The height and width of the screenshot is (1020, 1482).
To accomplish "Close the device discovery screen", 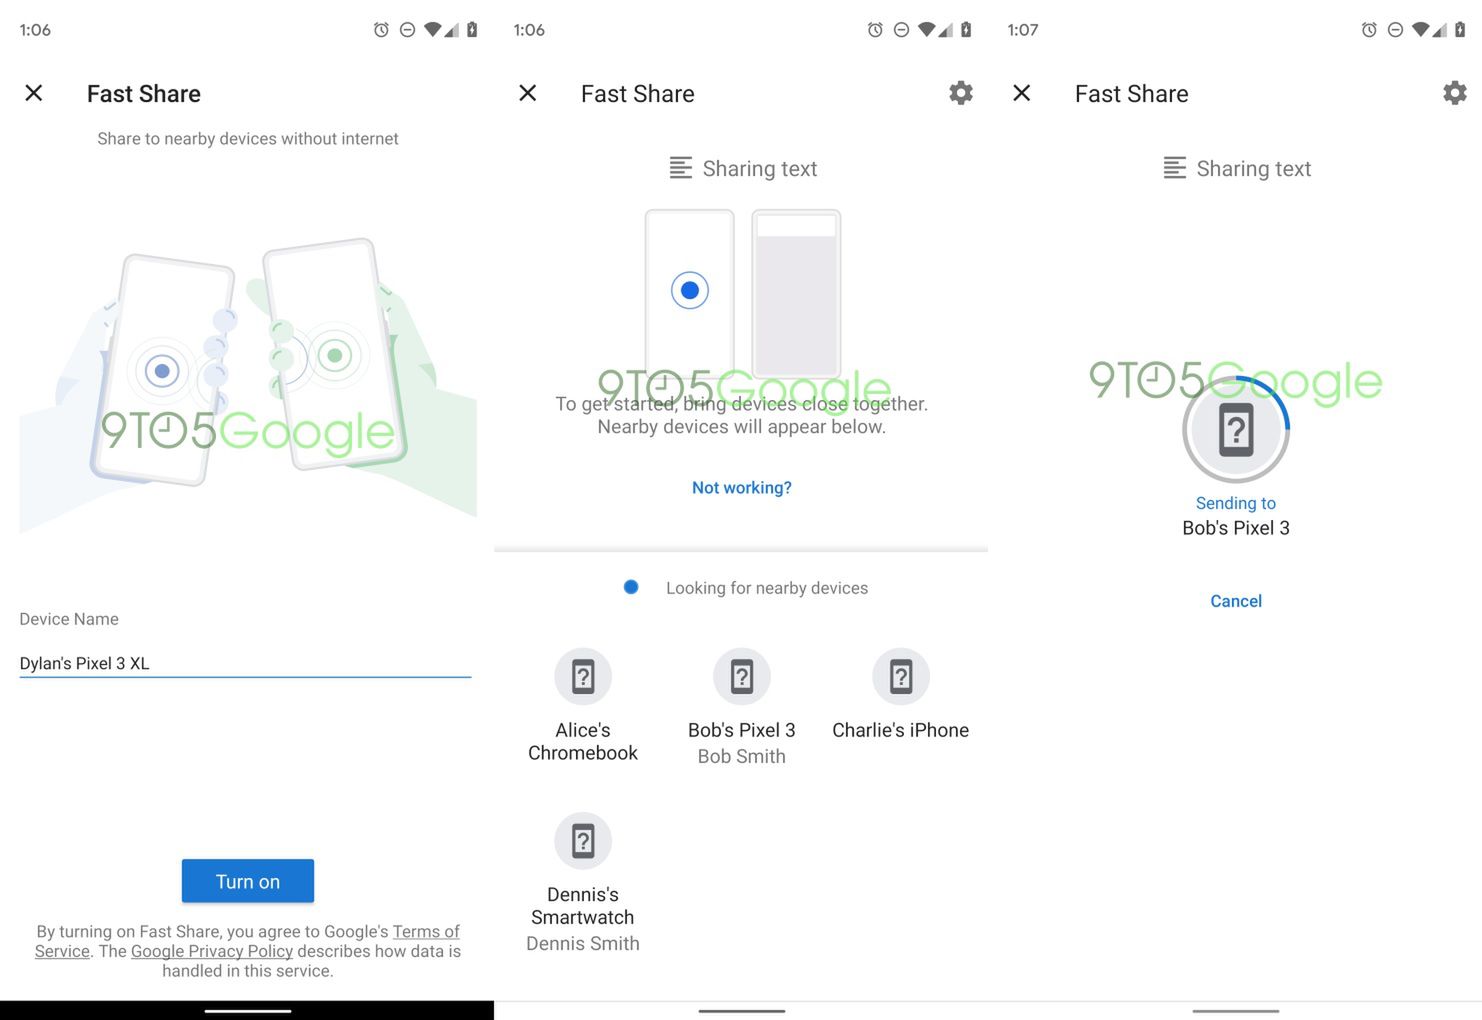I will (527, 92).
